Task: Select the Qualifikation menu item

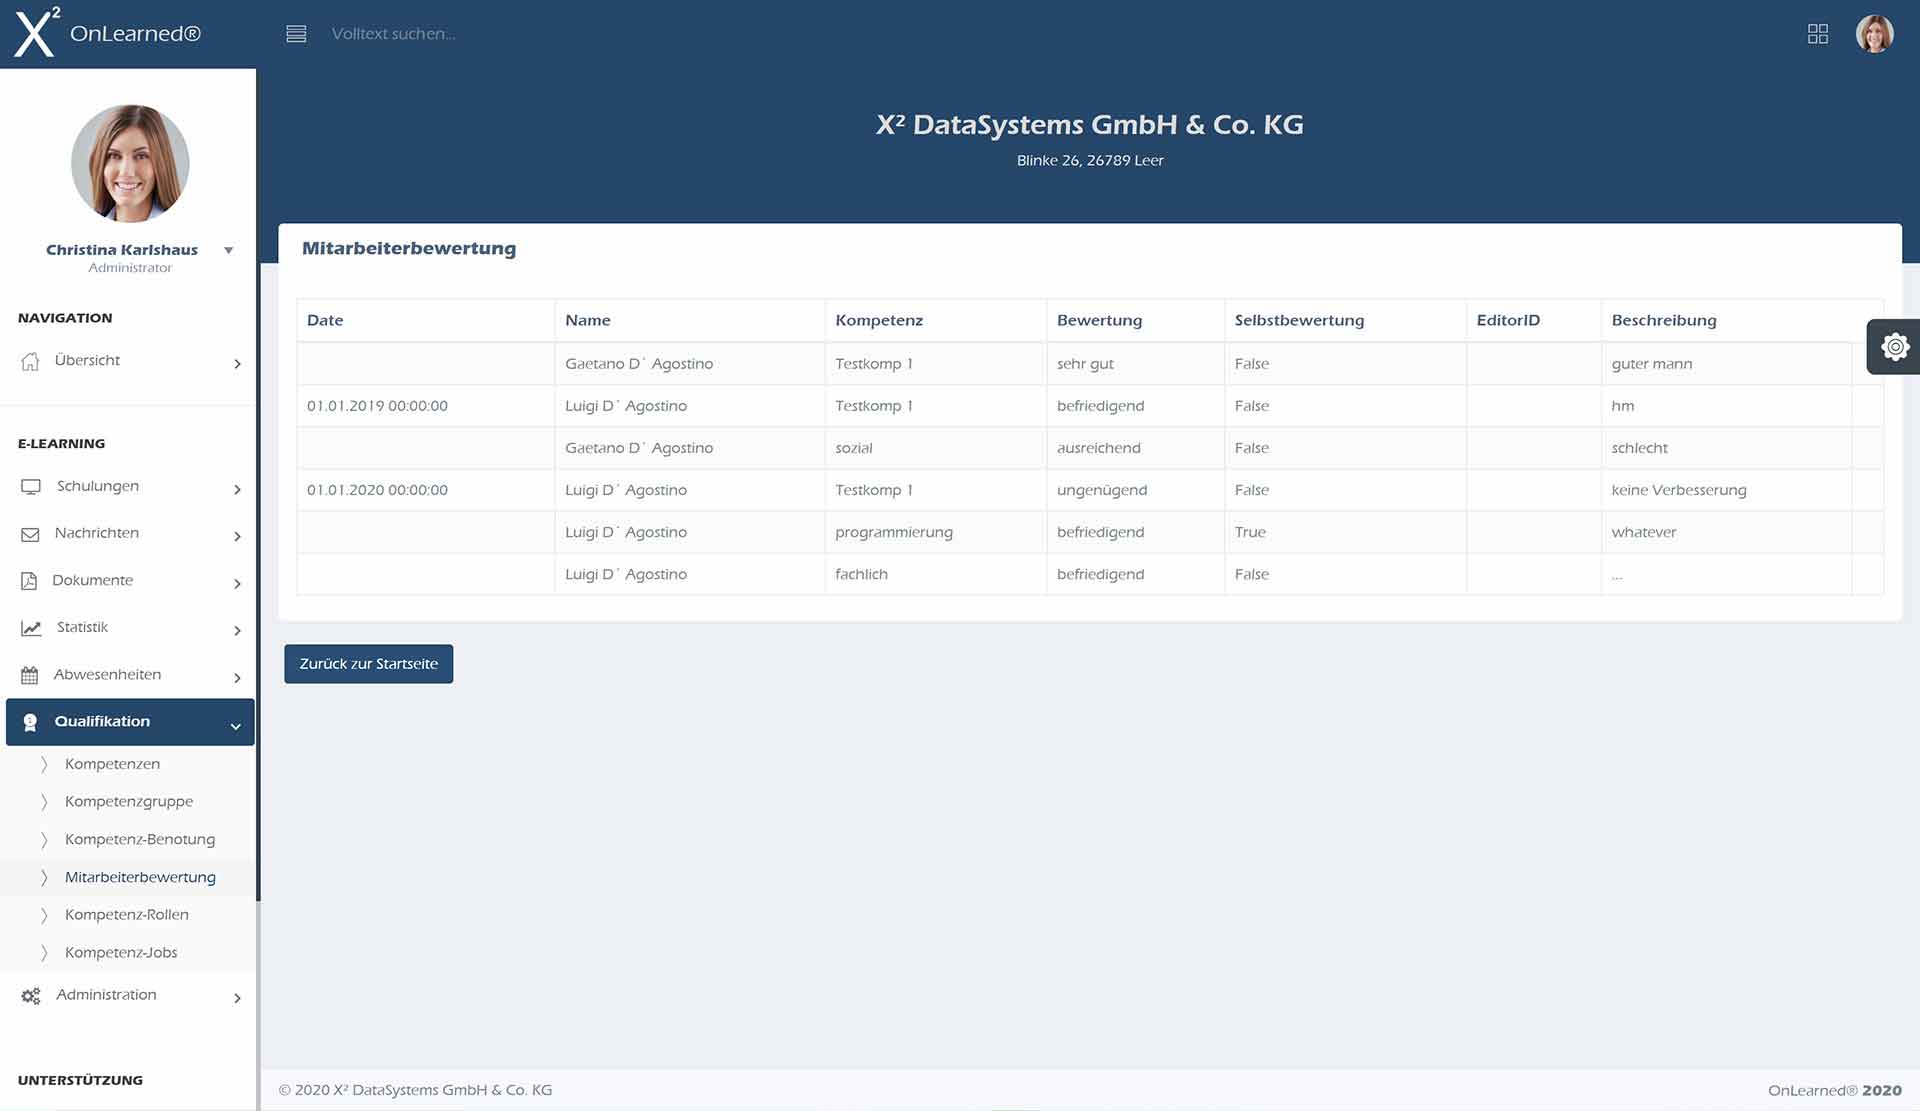Action: tap(130, 722)
